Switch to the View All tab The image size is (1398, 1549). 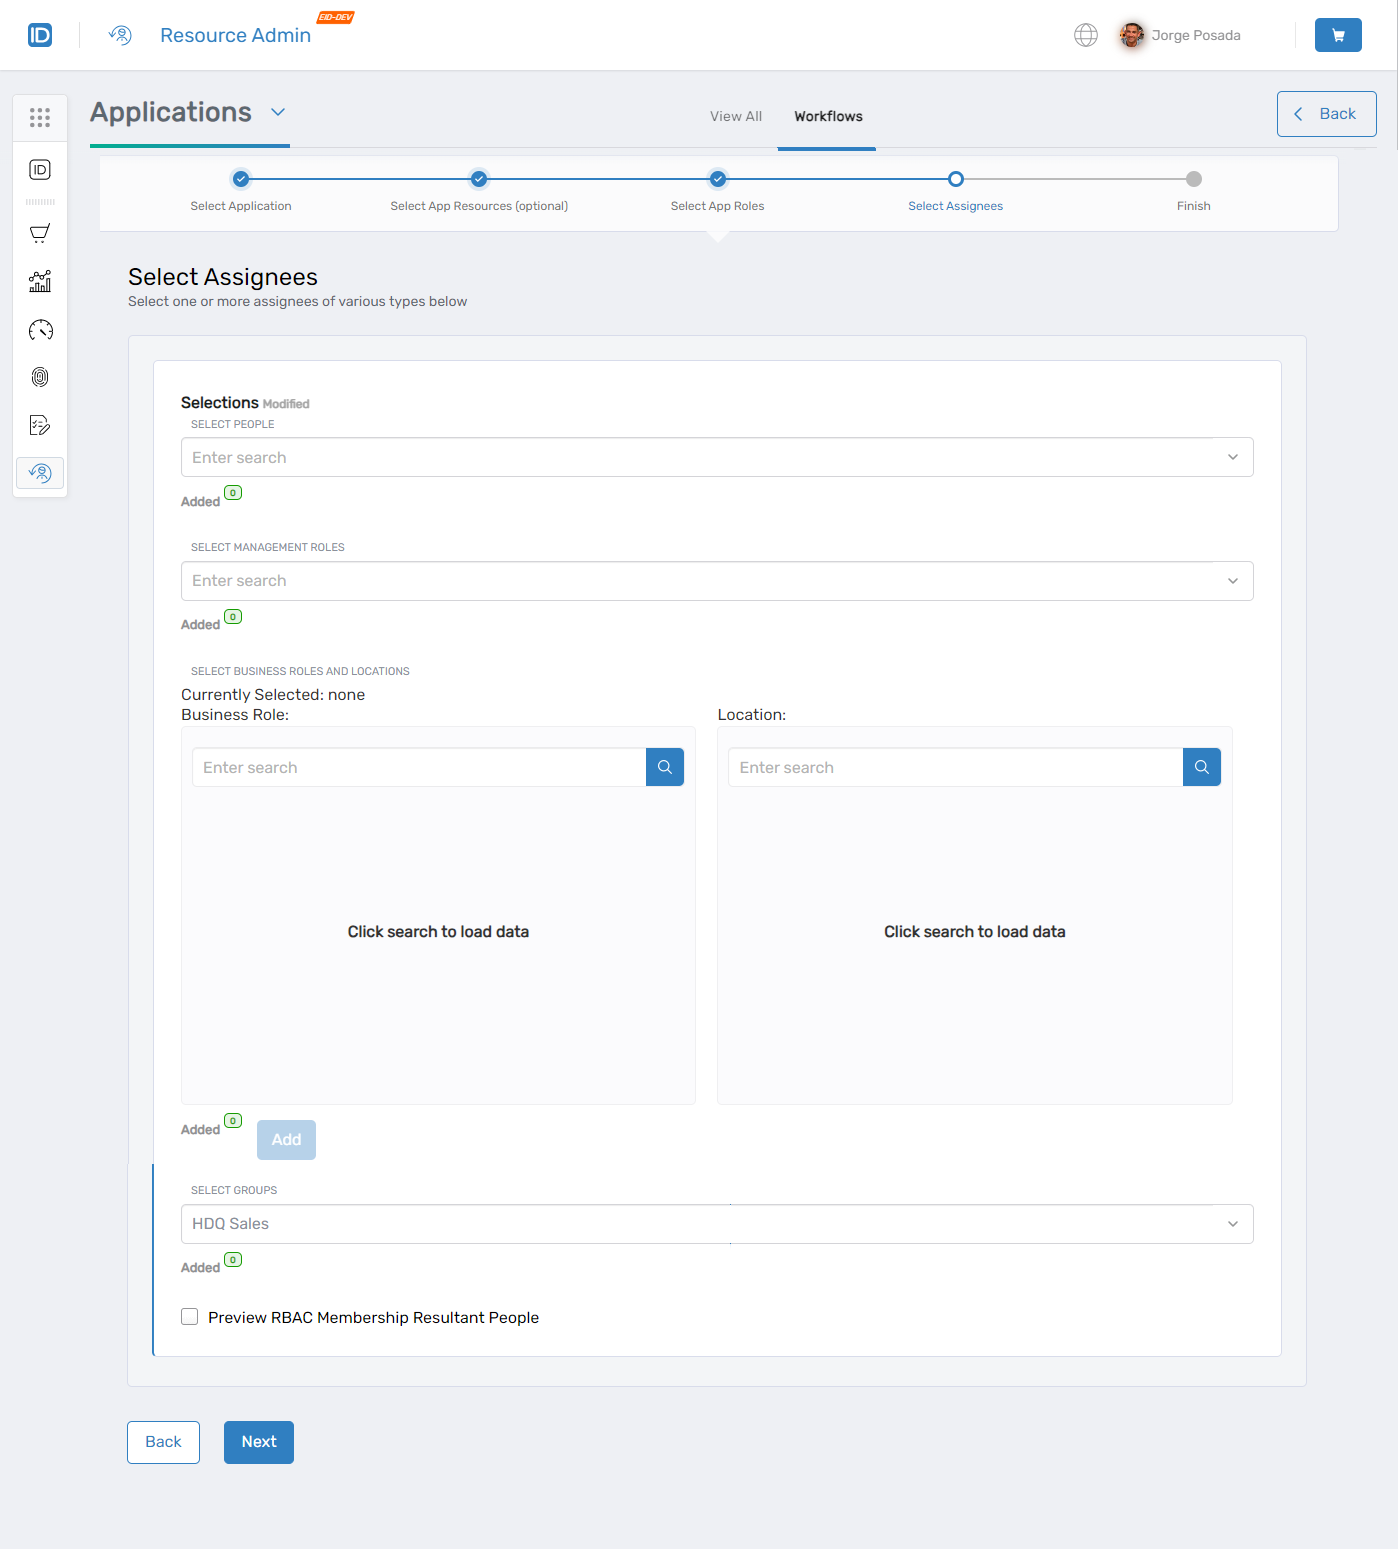pos(735,116)
